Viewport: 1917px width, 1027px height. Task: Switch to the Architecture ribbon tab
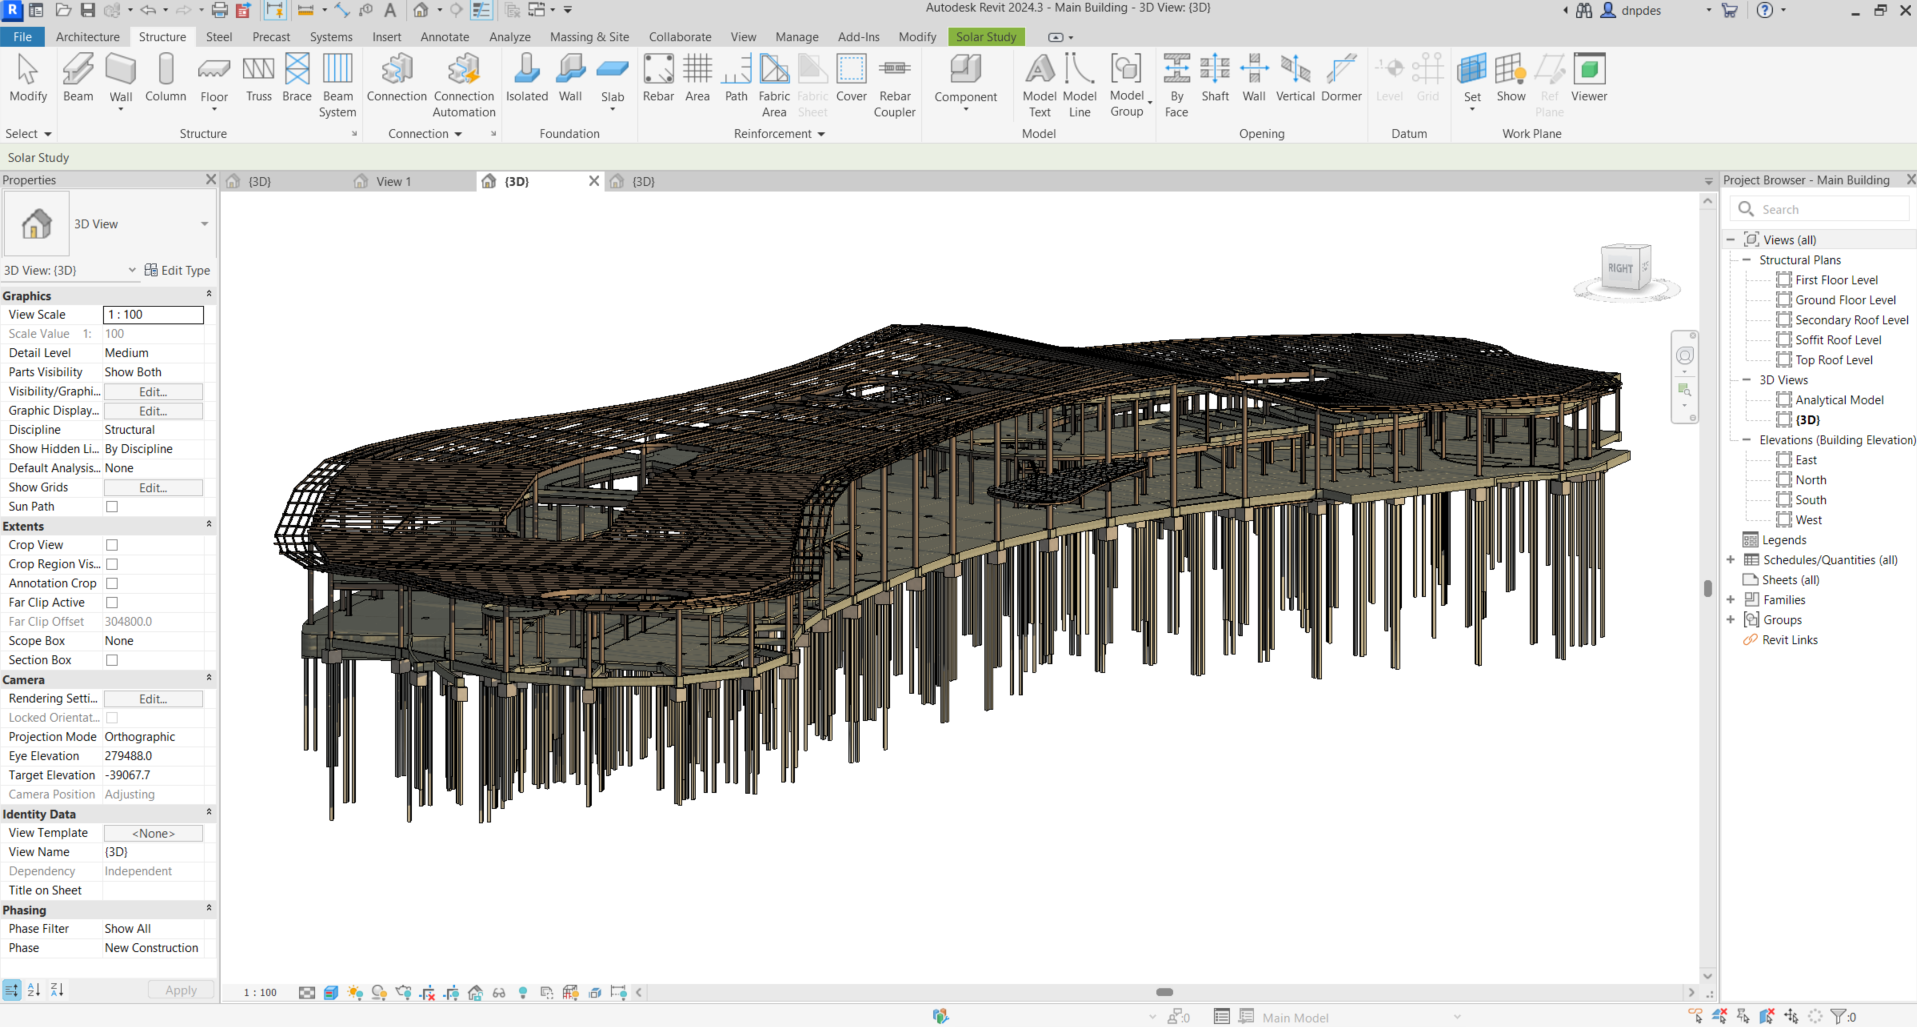coord(88,36)
